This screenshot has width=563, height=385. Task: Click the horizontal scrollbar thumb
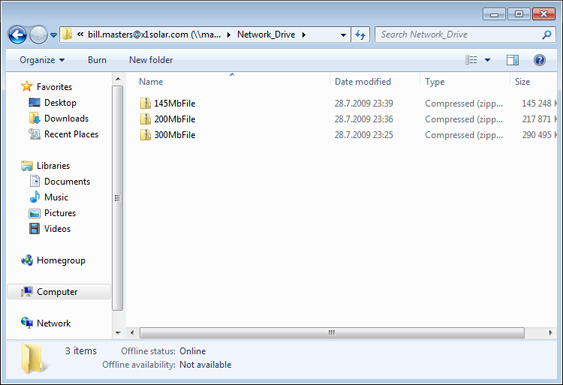tap(332, 333)
